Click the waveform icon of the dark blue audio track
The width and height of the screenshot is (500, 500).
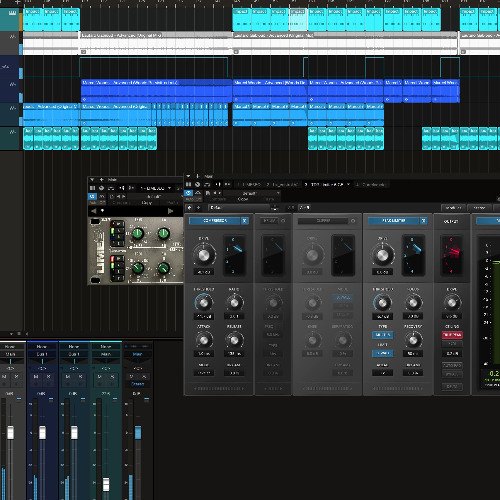[12, 84]
